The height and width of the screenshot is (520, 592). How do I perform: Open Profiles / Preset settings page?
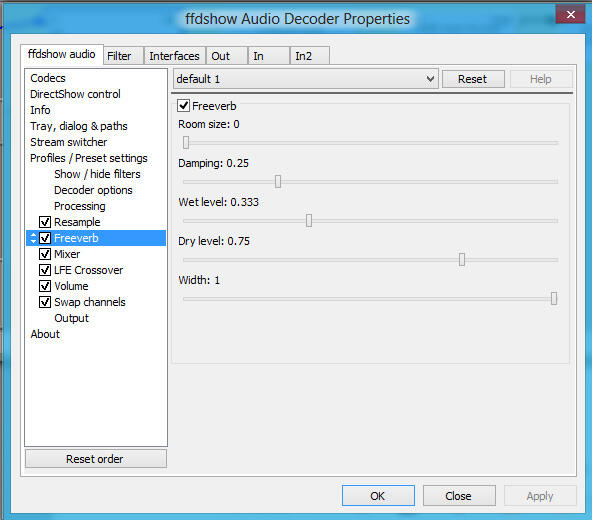[x=89, y=158]
